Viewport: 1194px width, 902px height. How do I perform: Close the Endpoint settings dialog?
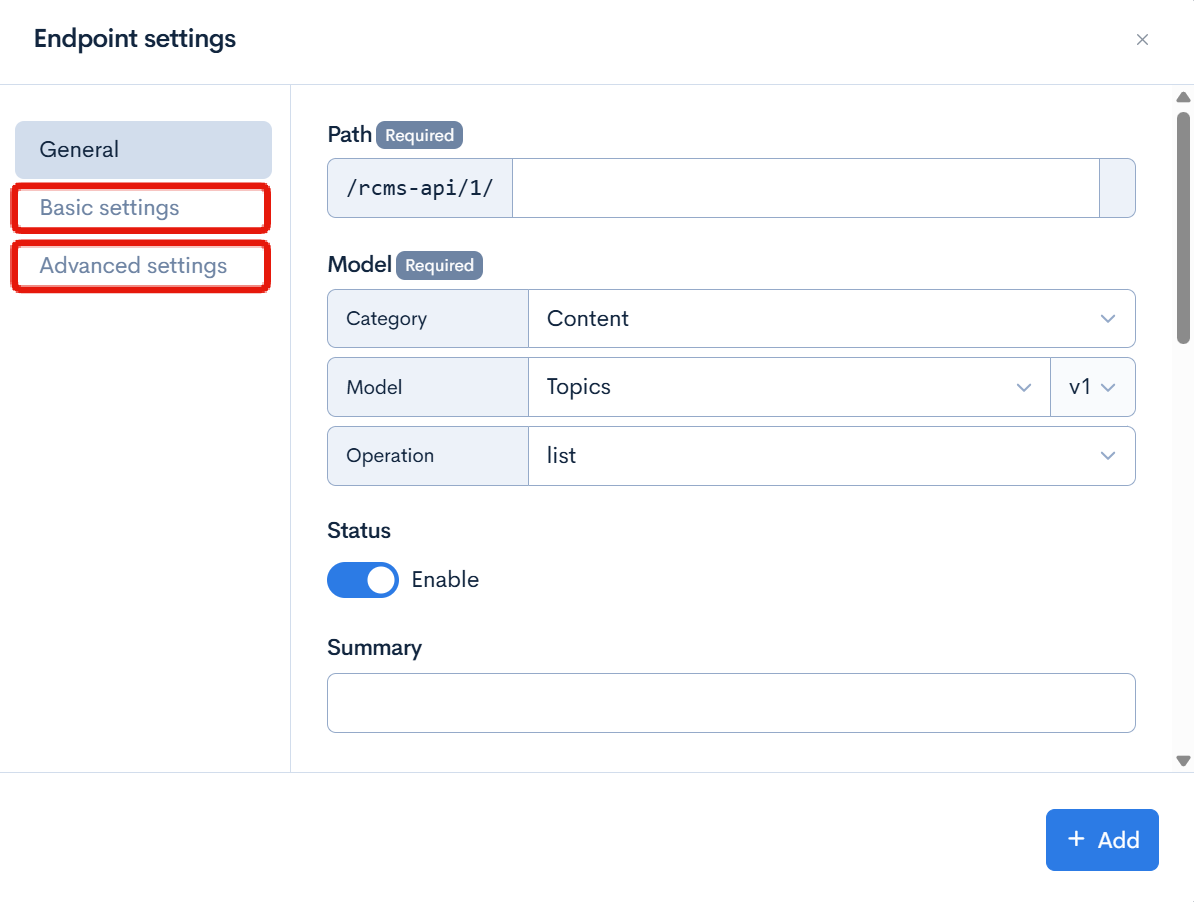(1142, 40)
